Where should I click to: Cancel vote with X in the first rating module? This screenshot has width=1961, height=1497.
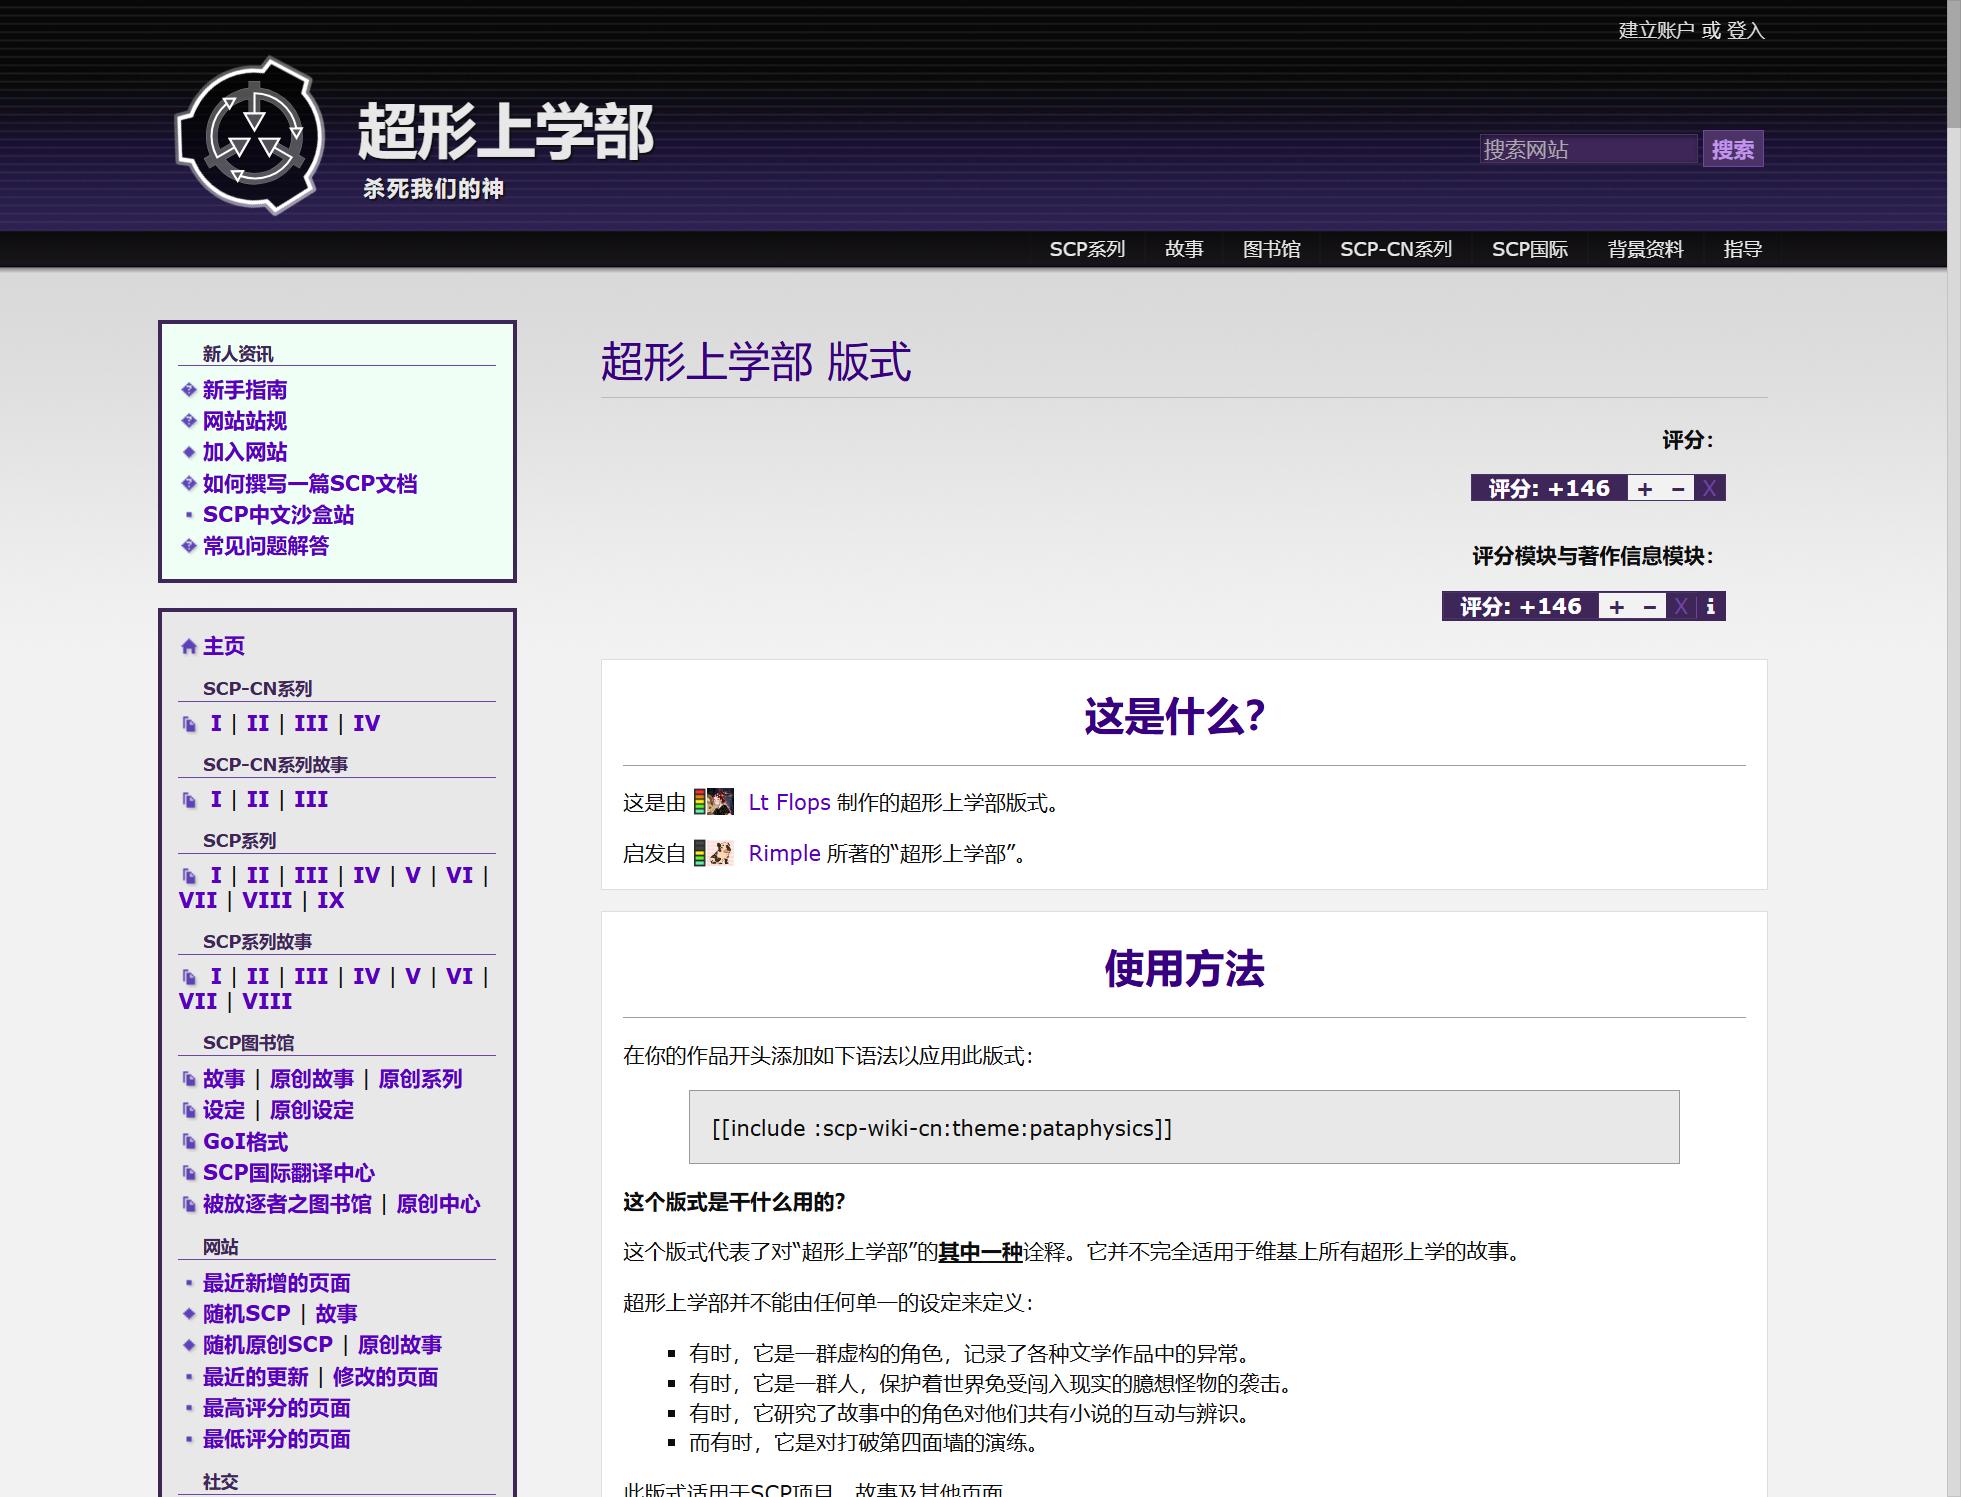coord(1709,489)
